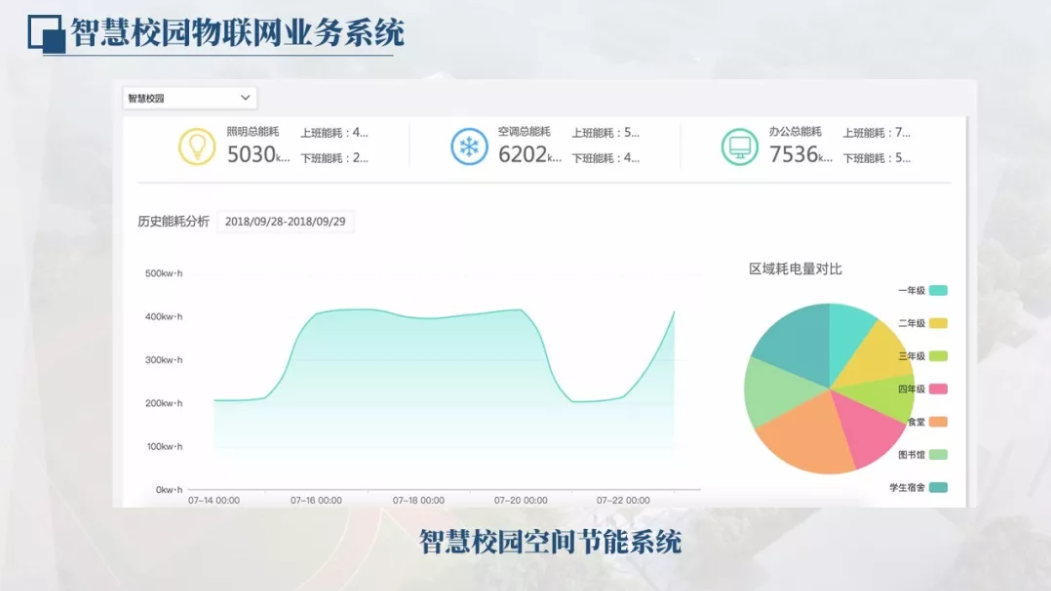Click the 200kw·h y-axis label

click(164, 403)
